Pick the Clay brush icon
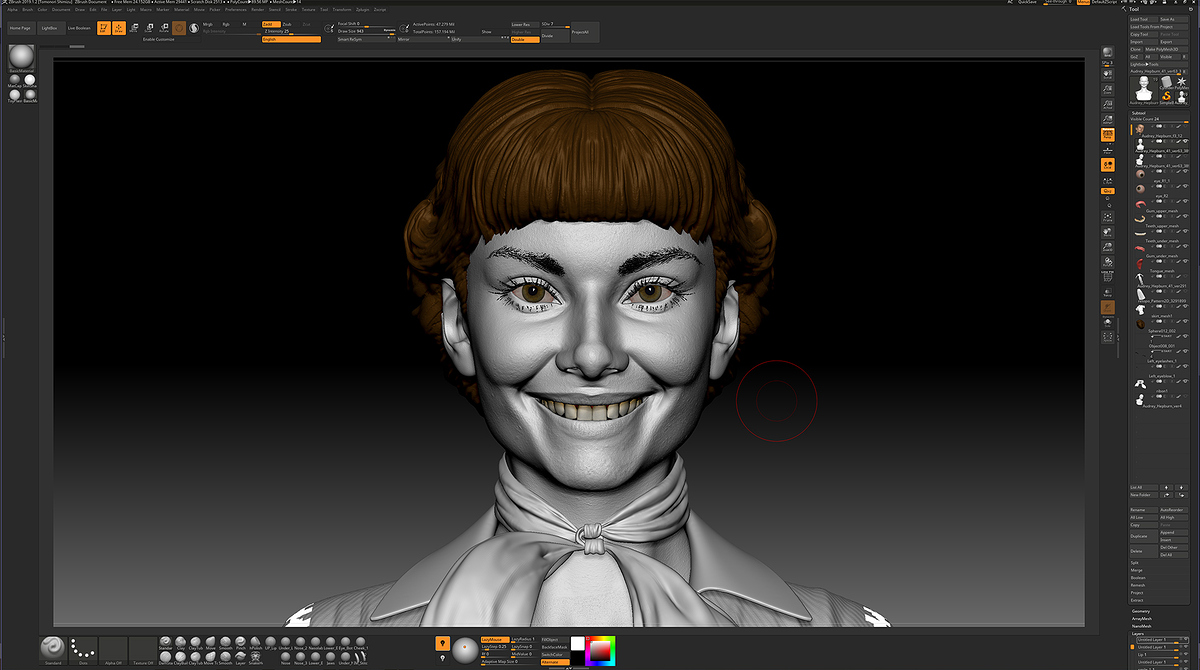This screenshot has width=1200, height=670. 180,642
